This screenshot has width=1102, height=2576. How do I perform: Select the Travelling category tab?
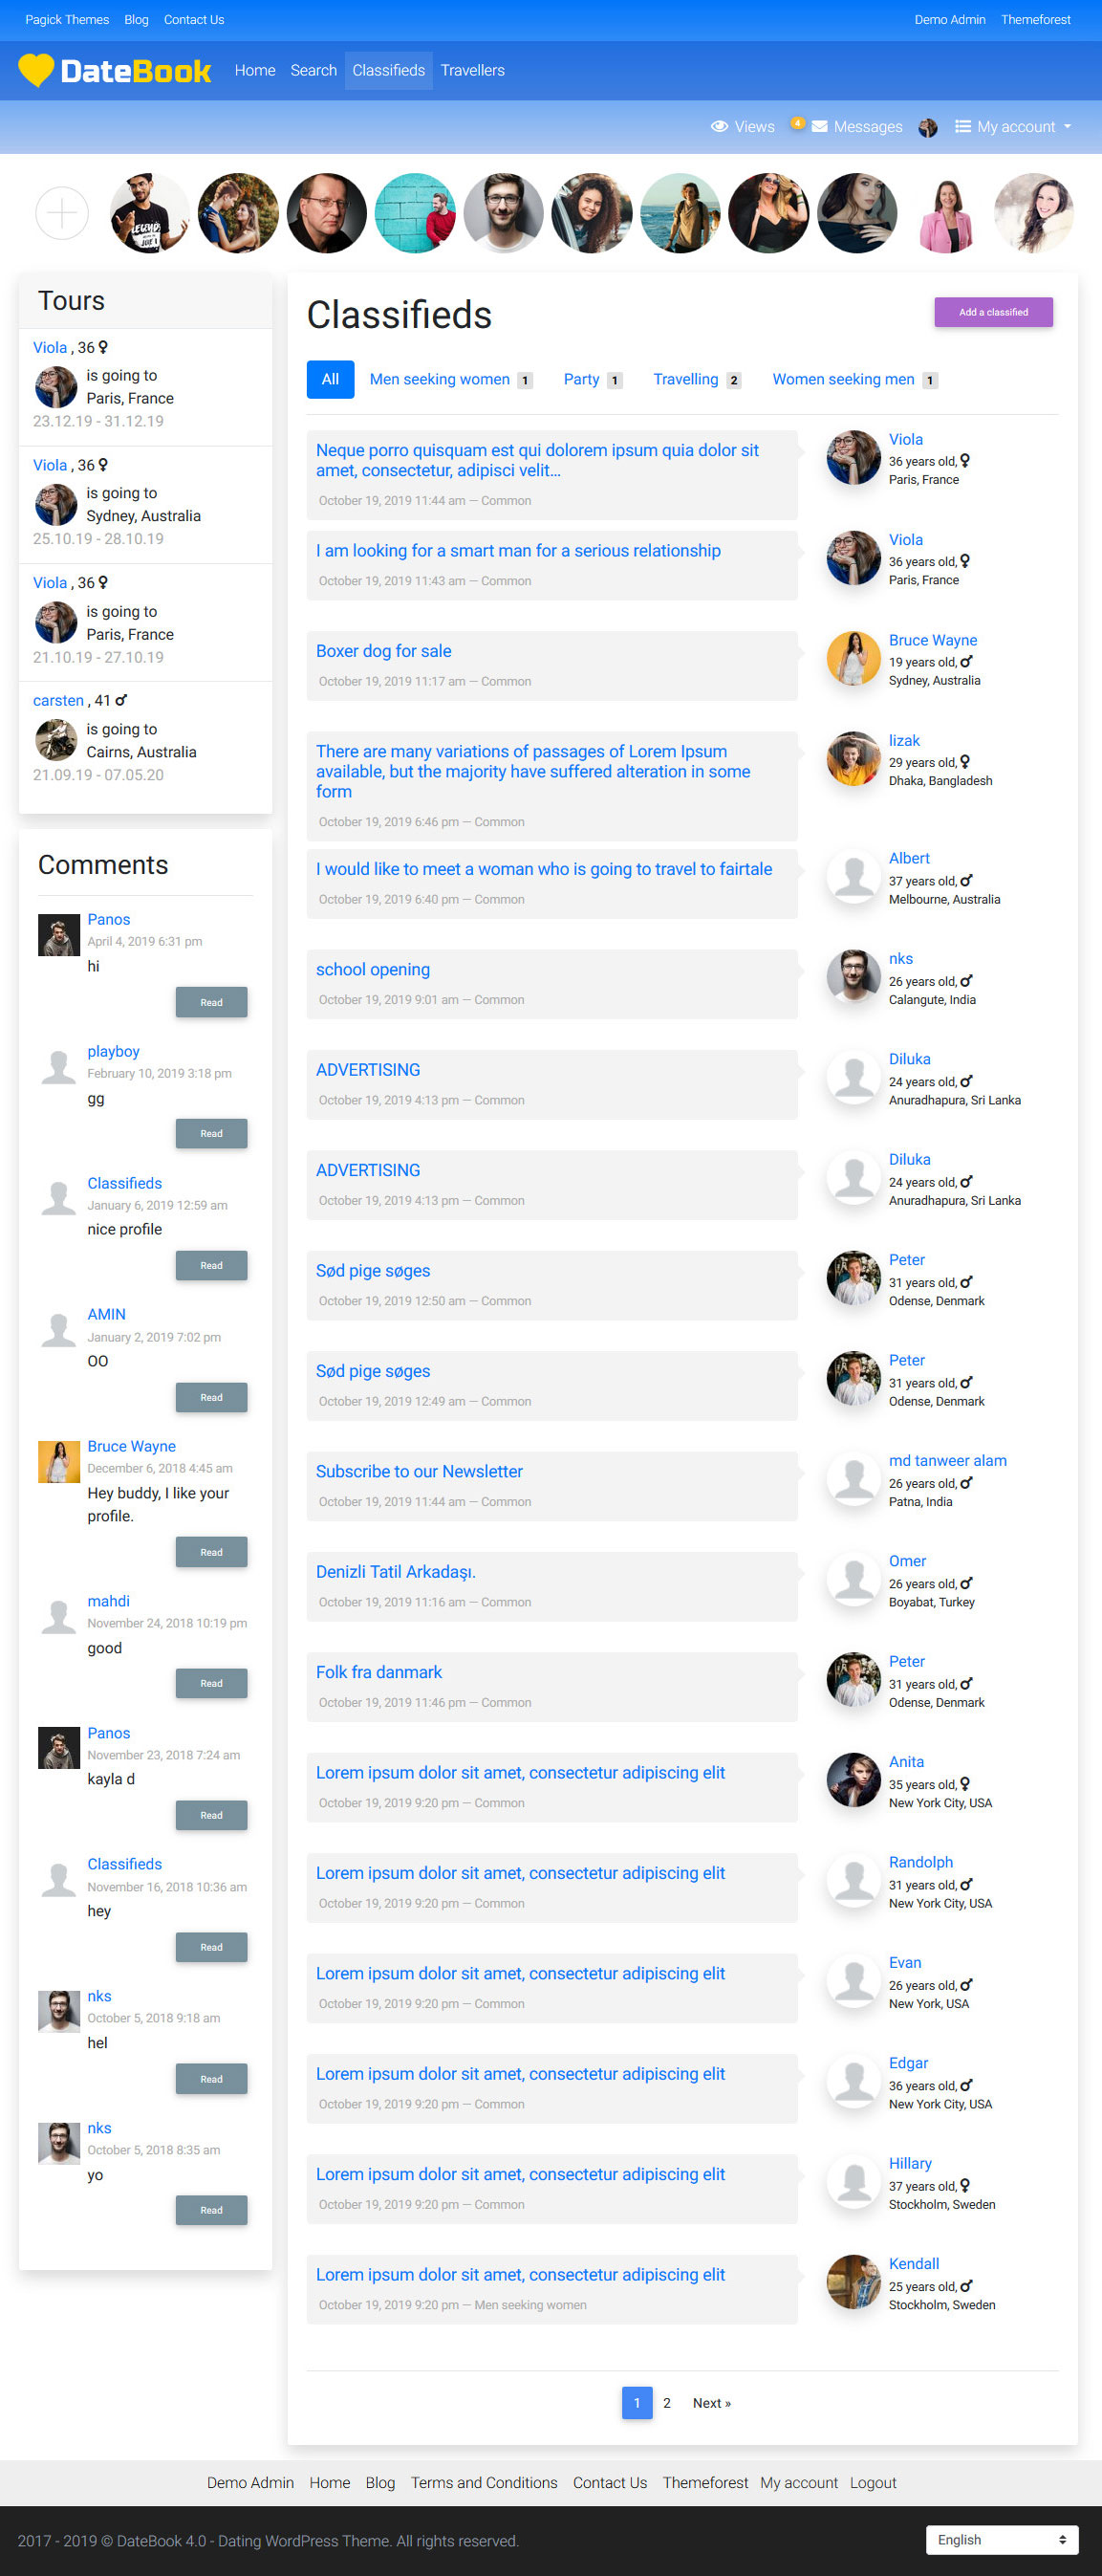click(685, 380)
